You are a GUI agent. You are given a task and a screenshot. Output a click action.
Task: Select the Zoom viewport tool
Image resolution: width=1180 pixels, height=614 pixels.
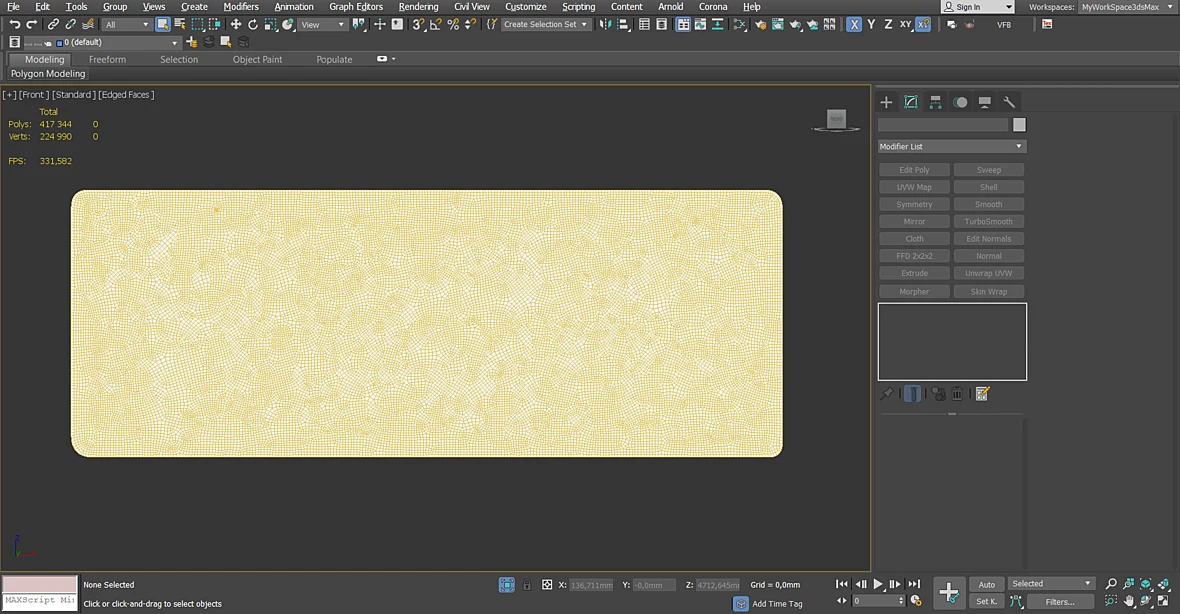pyautogui.click(x=1111, y=584)
